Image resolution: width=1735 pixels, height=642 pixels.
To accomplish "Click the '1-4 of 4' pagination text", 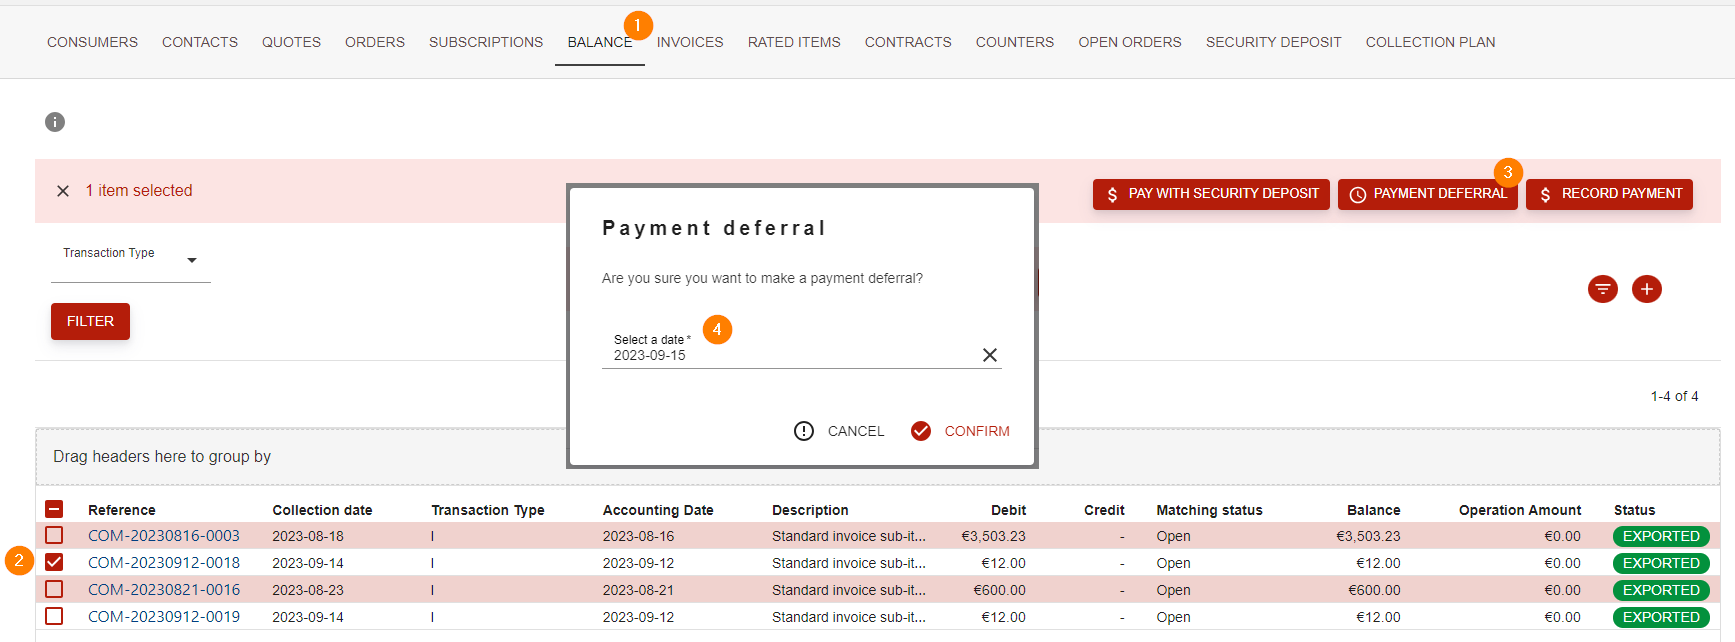I will click(1674, 396).
